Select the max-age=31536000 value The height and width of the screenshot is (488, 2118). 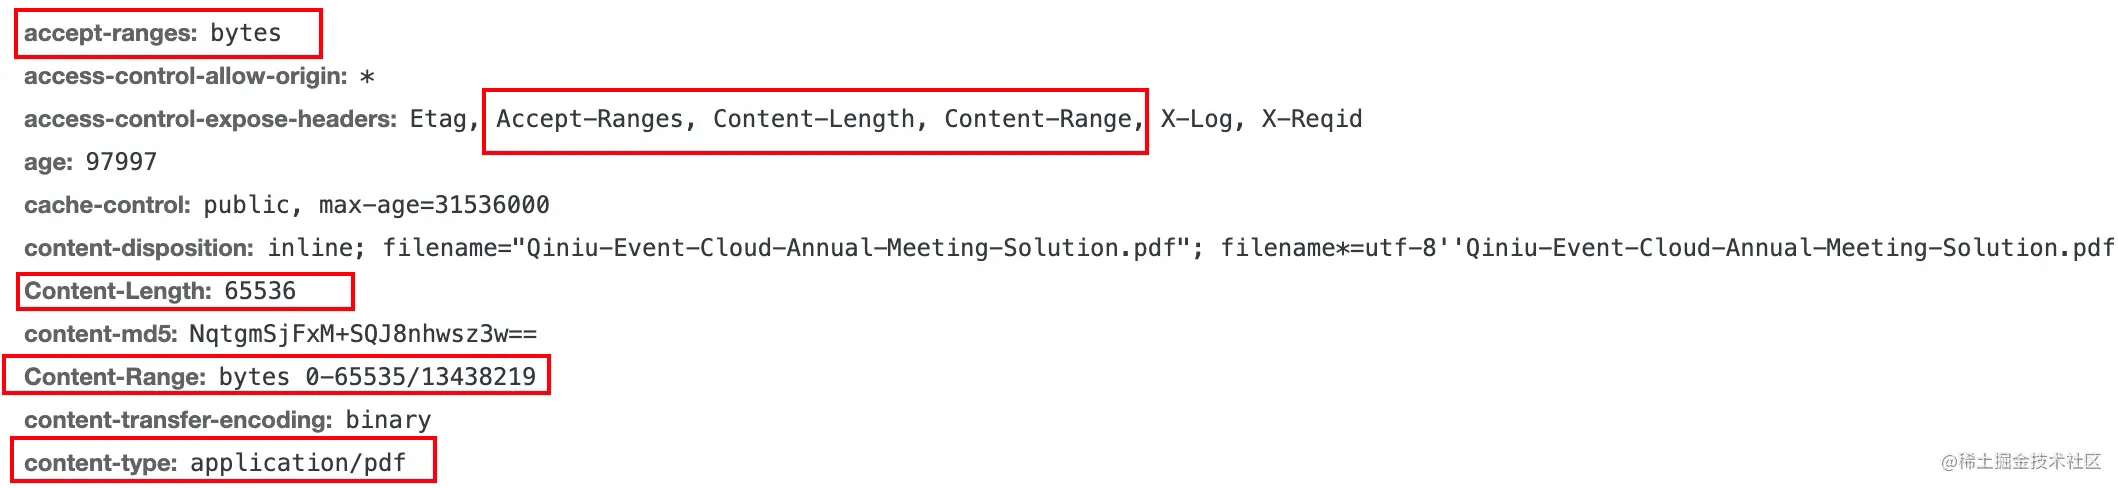[434, 205]
